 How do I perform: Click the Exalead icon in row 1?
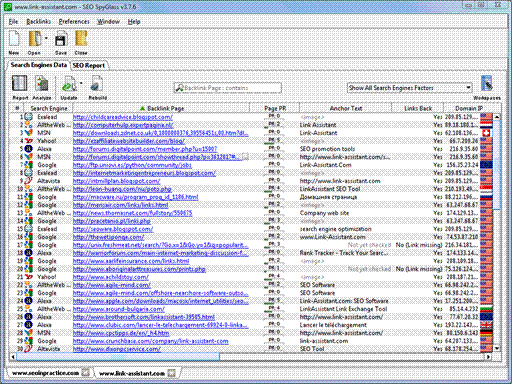[29, 117]
